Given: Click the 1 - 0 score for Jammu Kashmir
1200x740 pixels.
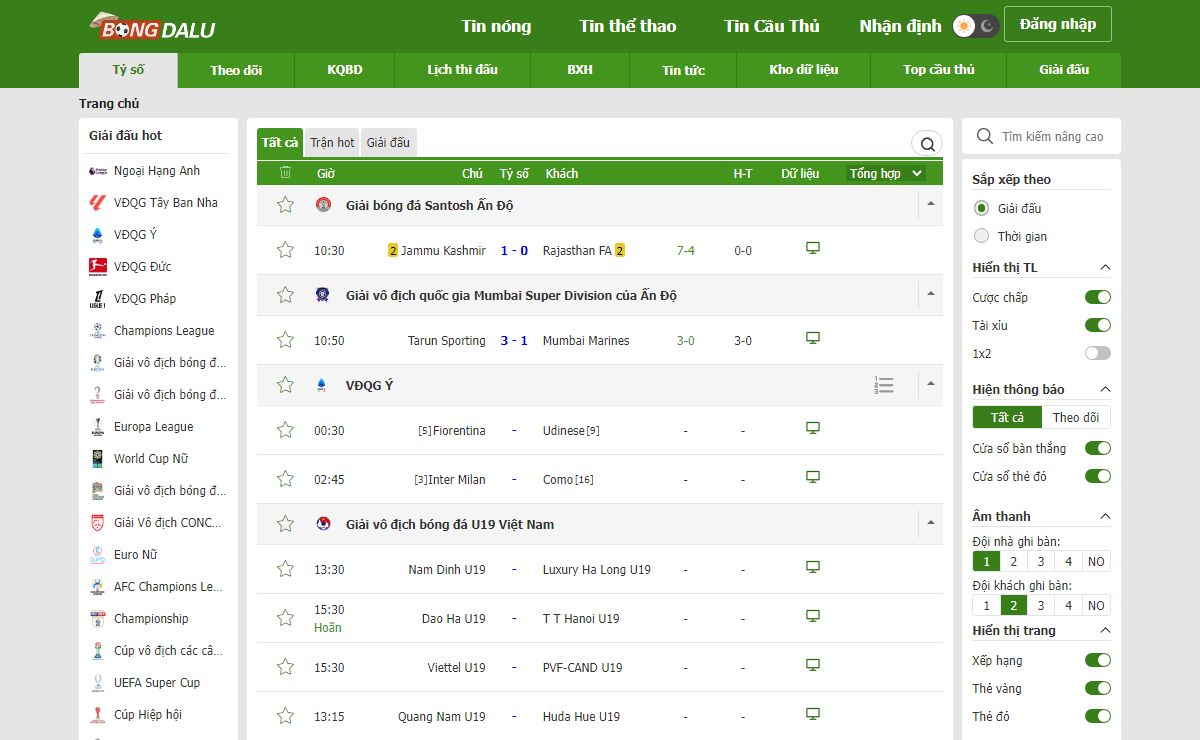Looking at the screenshot, I should 514,250.
